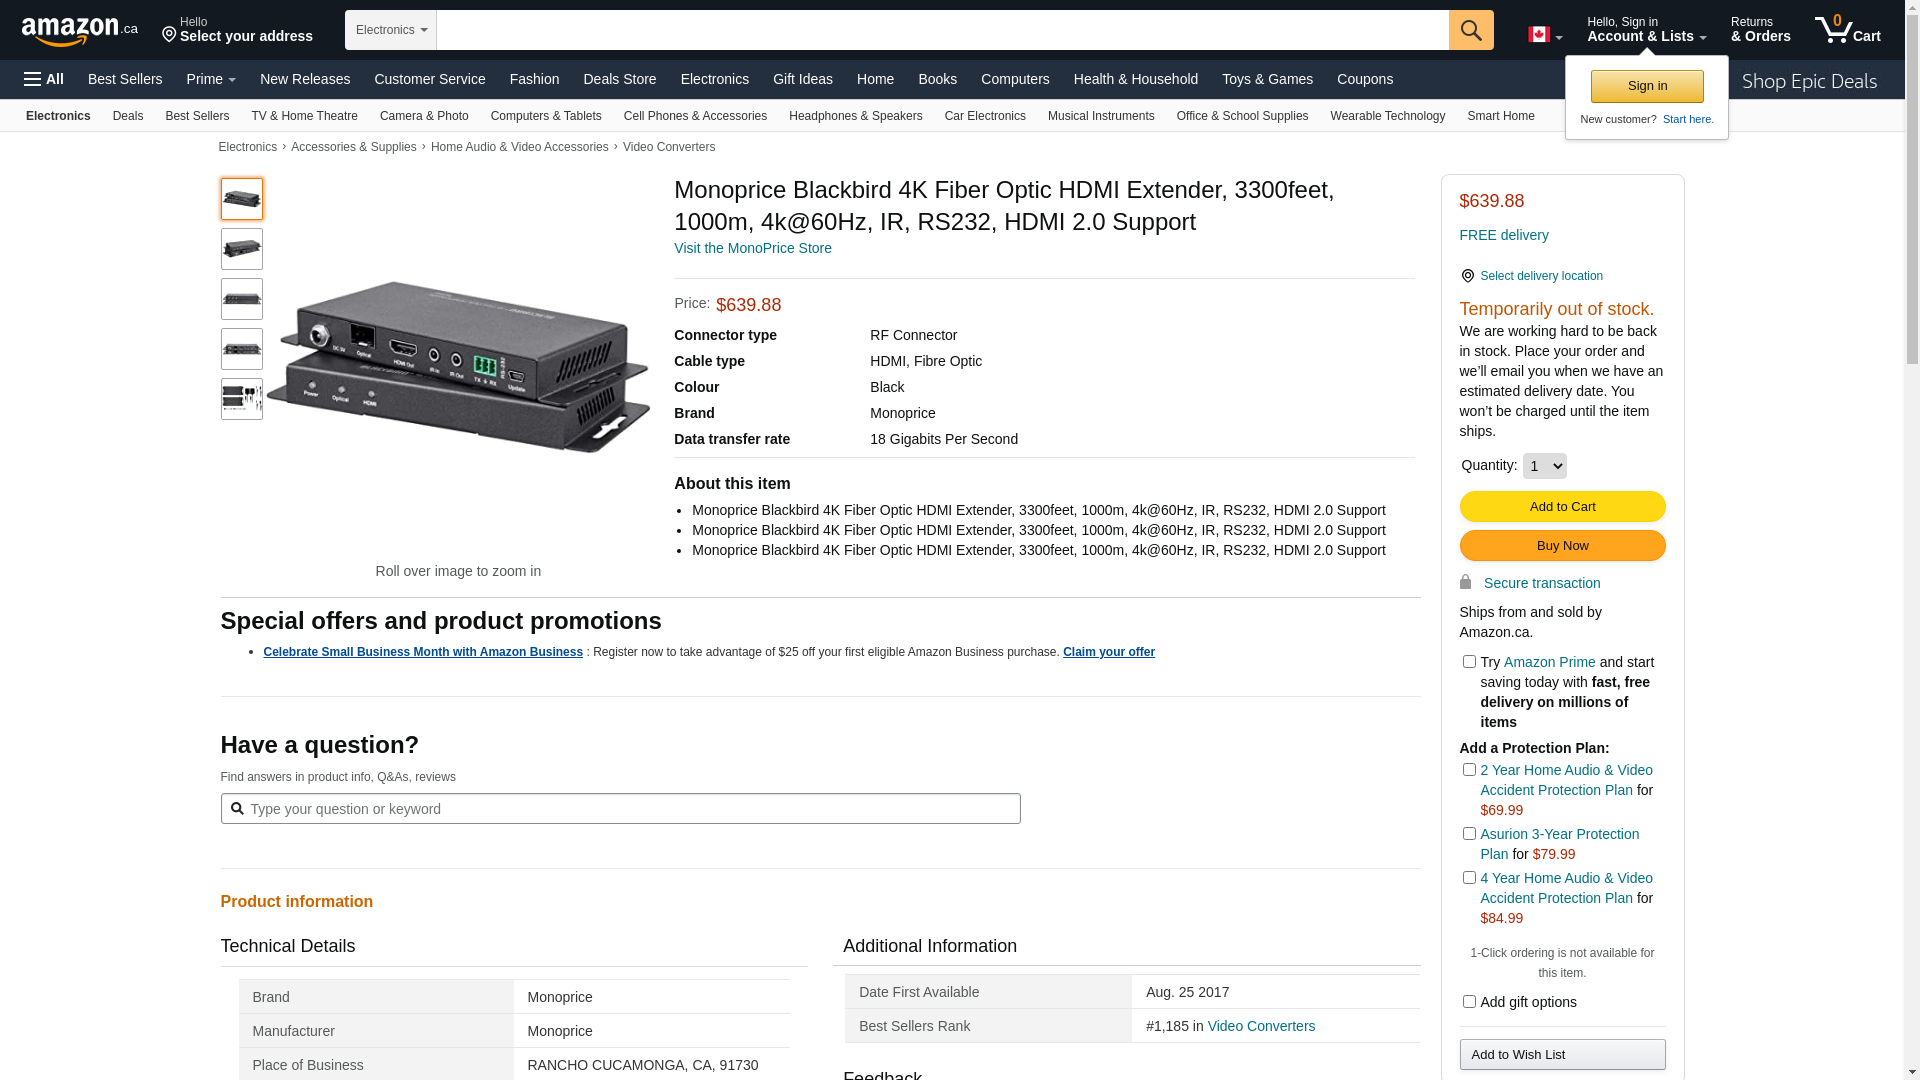Select the last product thumbnail image
This screenshot has width=1920, height=1080.
(242, 399)
